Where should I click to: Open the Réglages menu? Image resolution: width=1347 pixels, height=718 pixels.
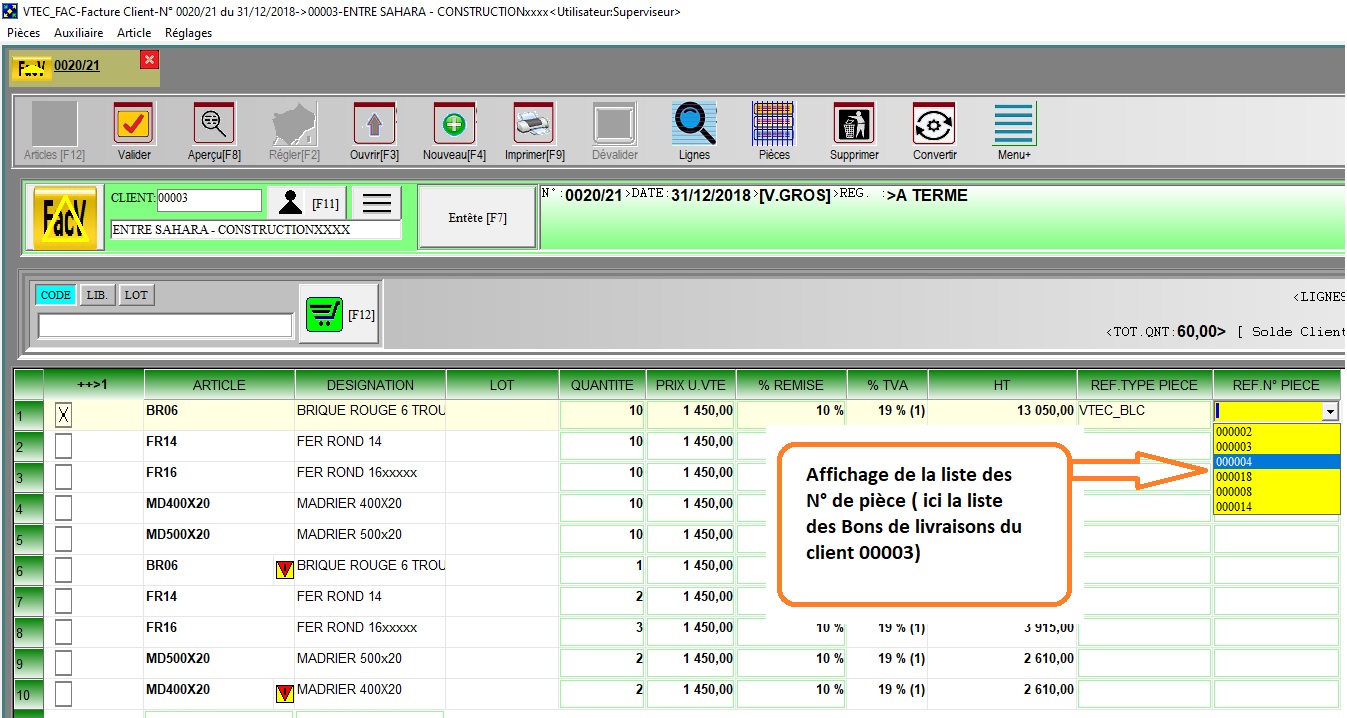[x=188, y=33]
